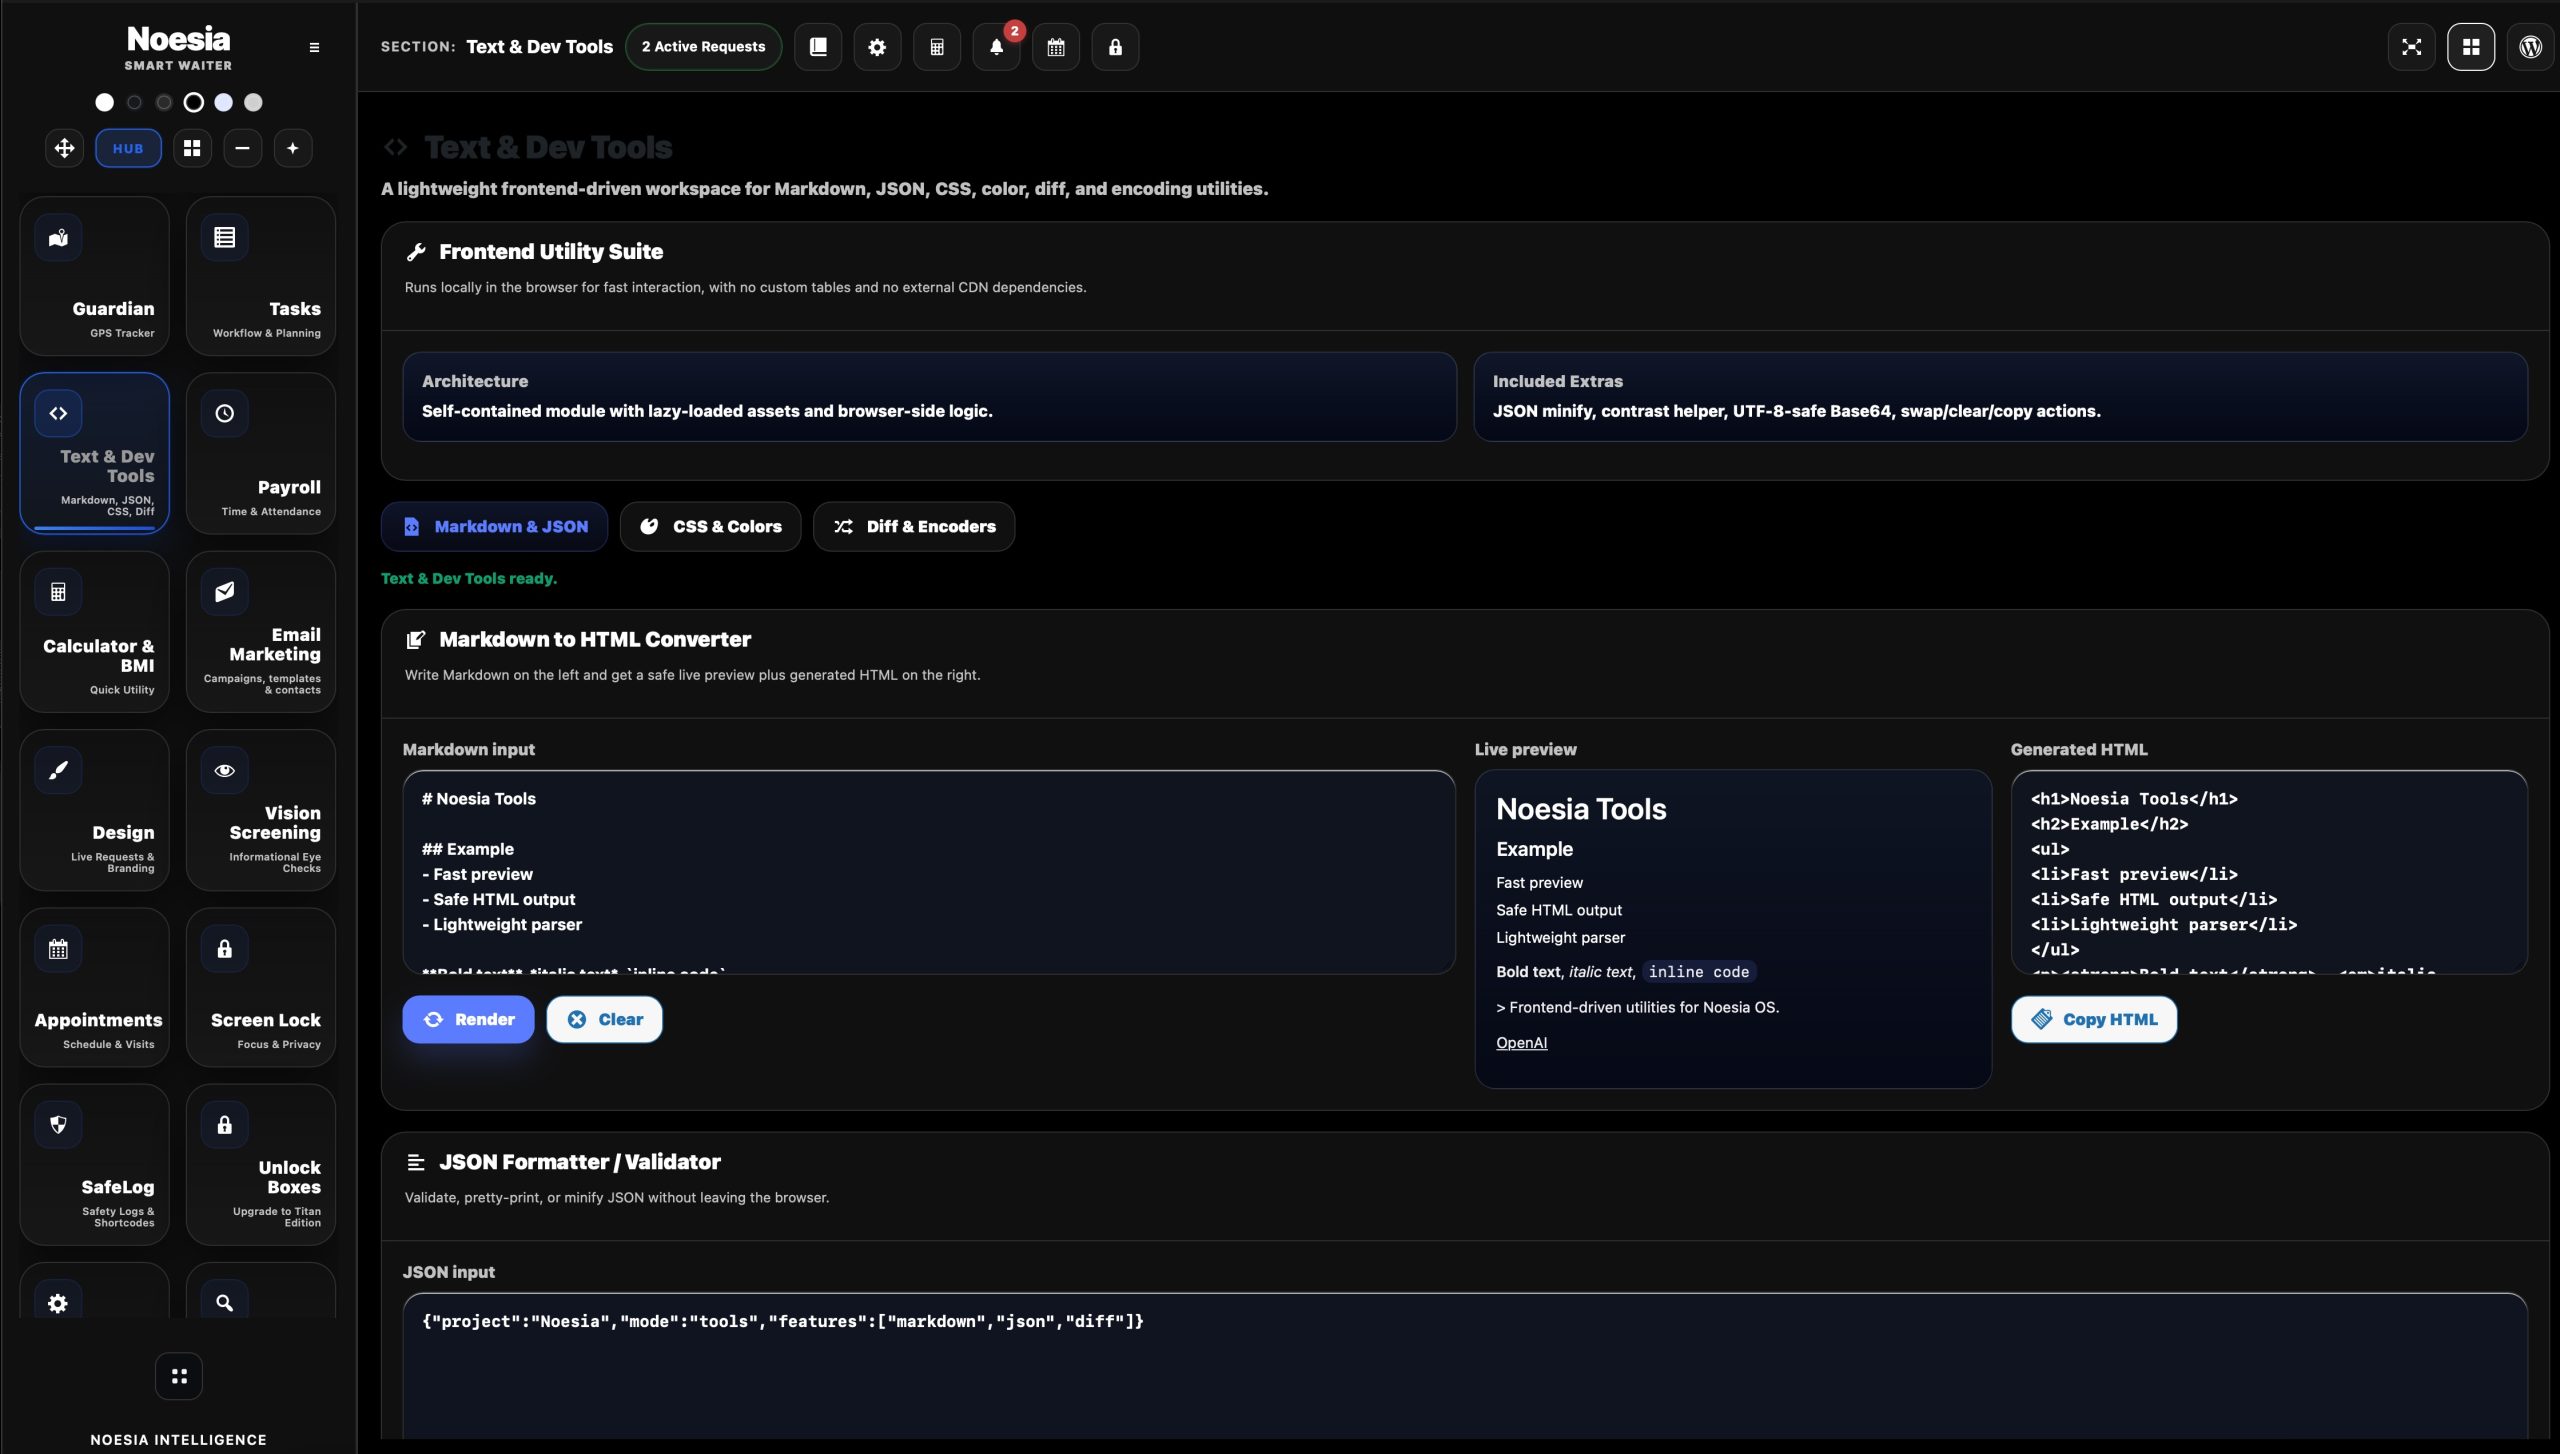Click the Noesia Intelligence dots icon
This screenshot has width=2560, height=1454.
pyautogui.click(x=179, y=1376)
